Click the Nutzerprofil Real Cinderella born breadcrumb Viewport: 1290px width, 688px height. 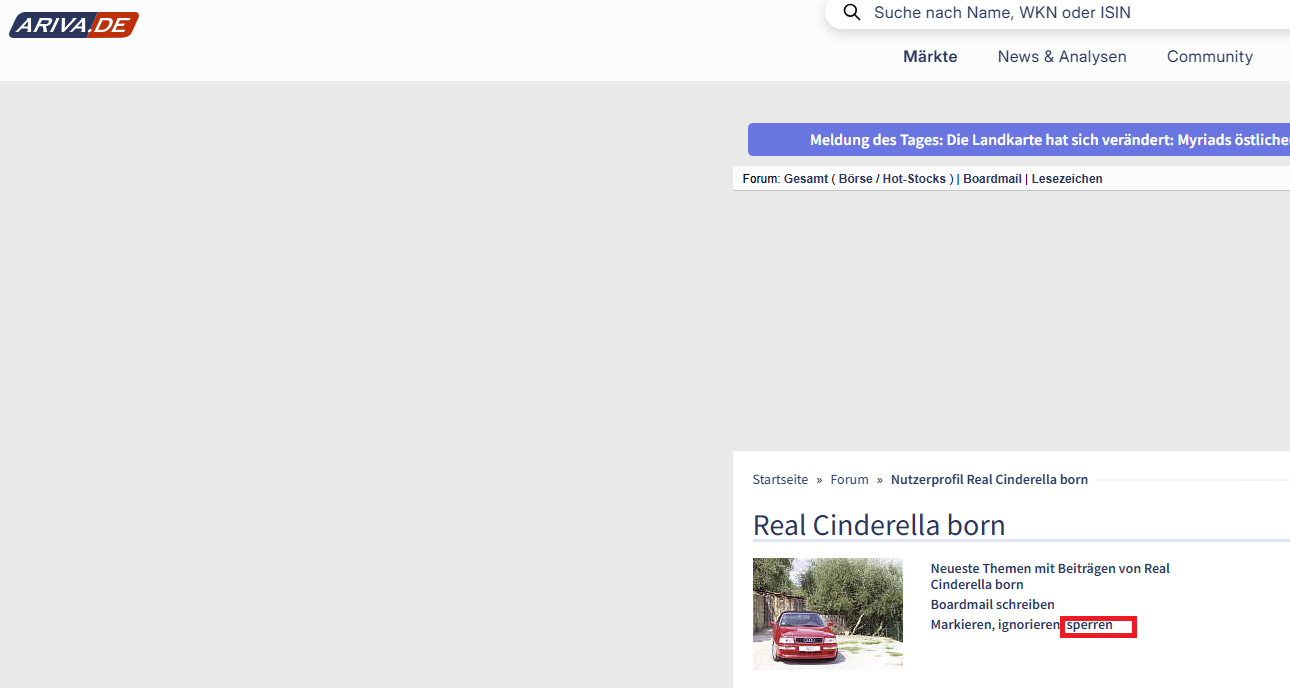pyautogui.click(x=989, y=480)
